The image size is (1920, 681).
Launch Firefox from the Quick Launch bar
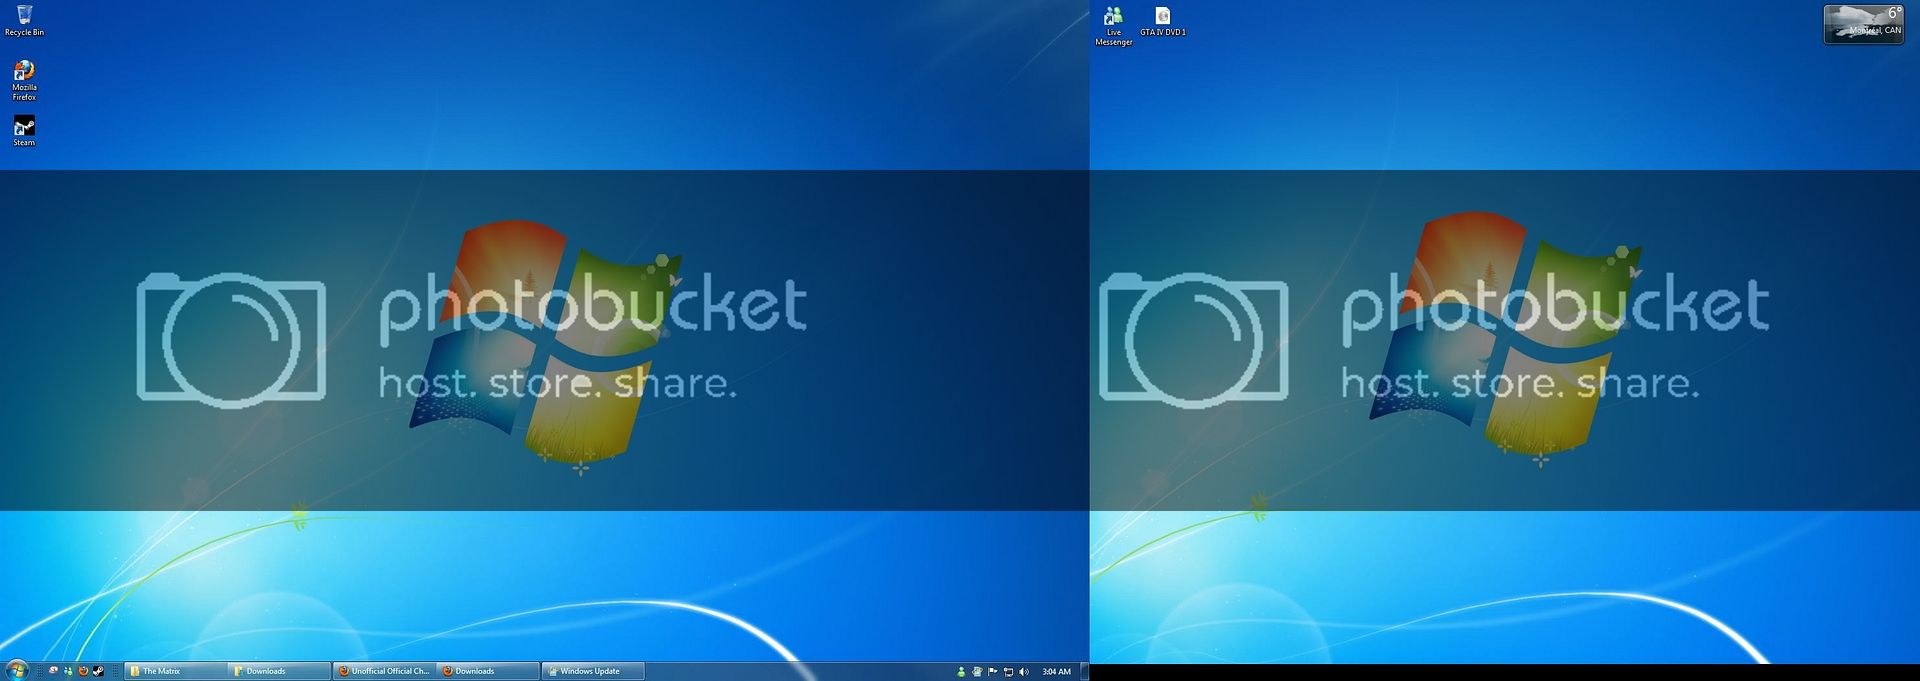(83, 671)
